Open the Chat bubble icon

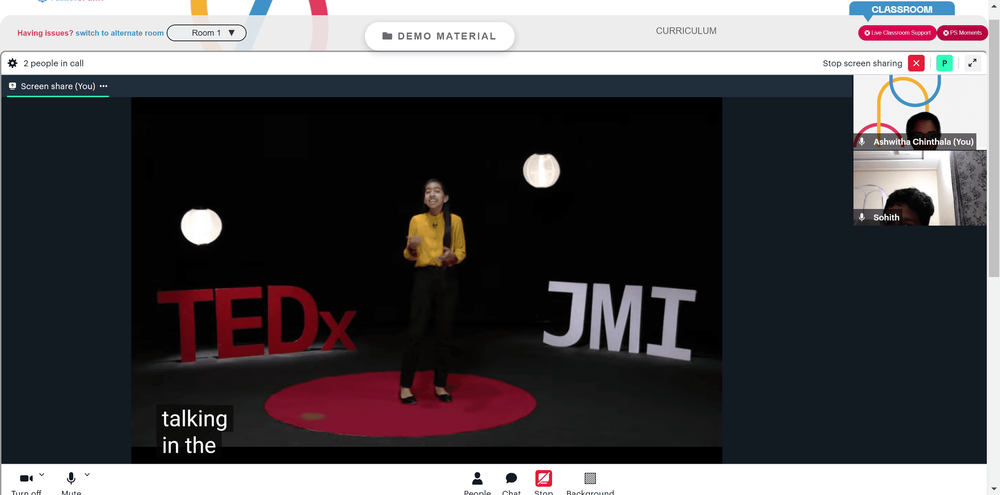pyautogui.click(x=511, y=478)
